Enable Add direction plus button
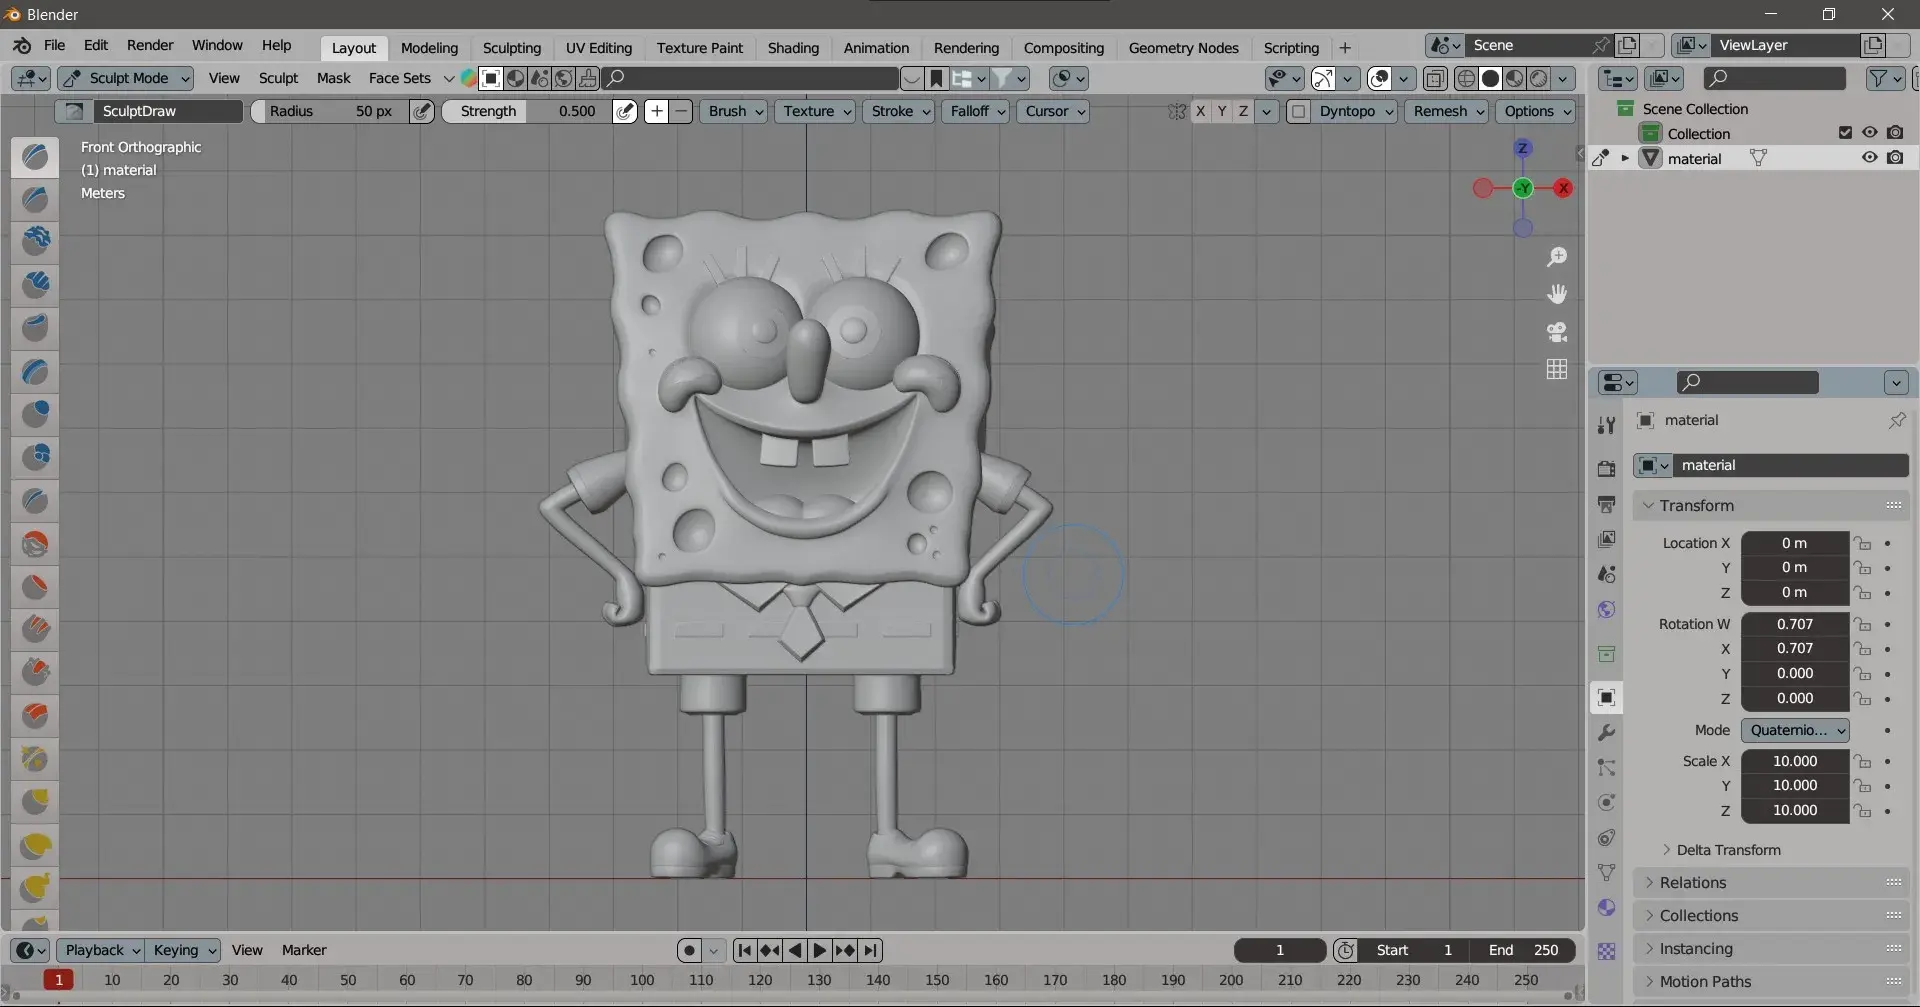Viewport: 1920px width, 1007px height. (656, 111)
